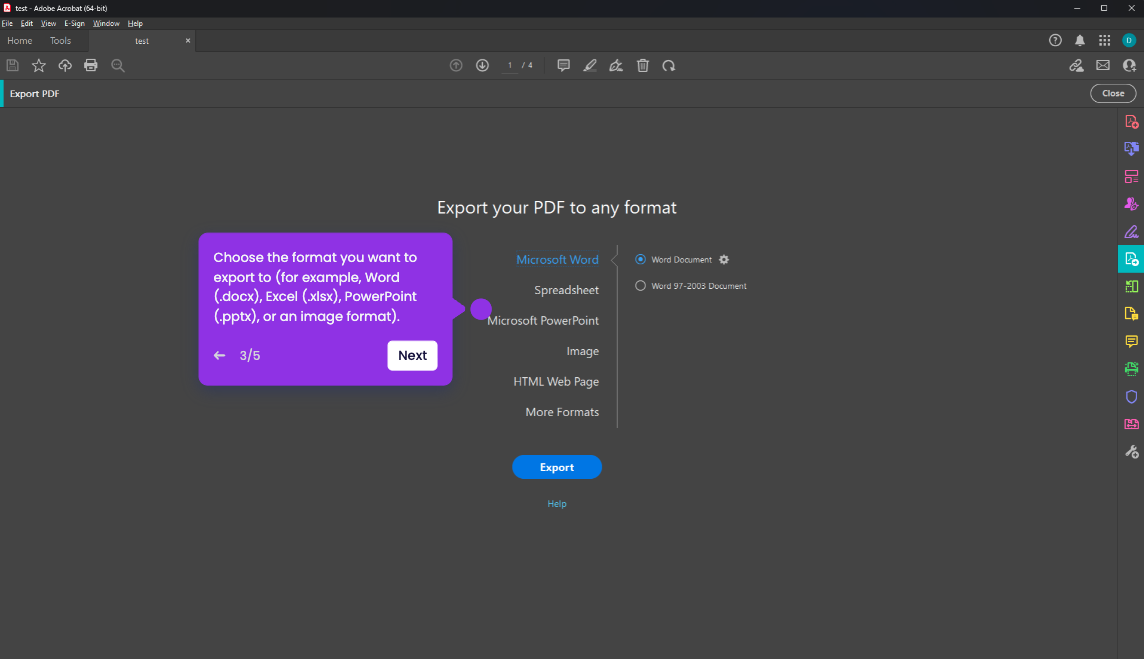Switch to the Tools tab
The width and height of the screenshot is (1144, 659).
[61, 41]
